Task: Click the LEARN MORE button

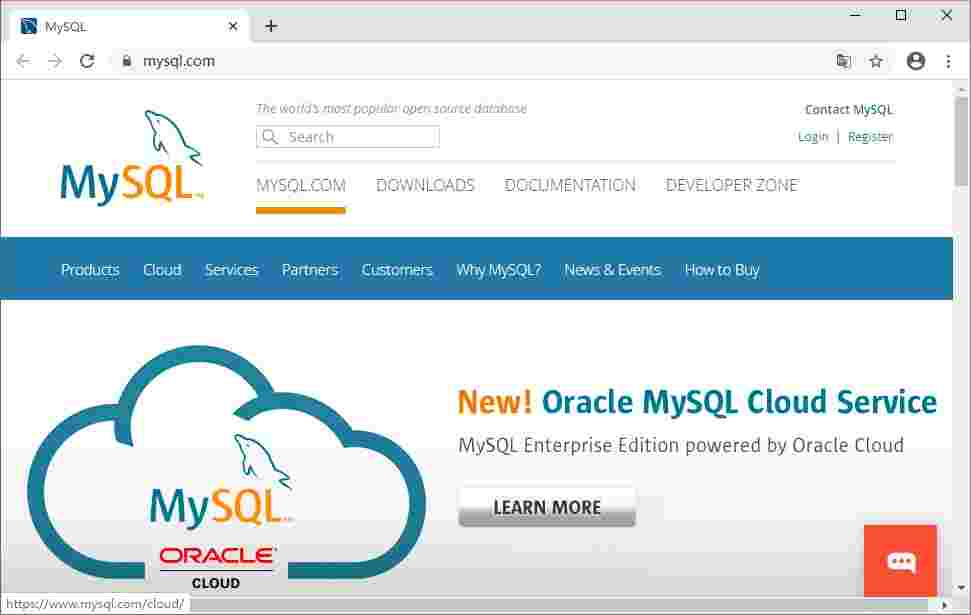Action: pyautogui.click(x=546, y=506)
